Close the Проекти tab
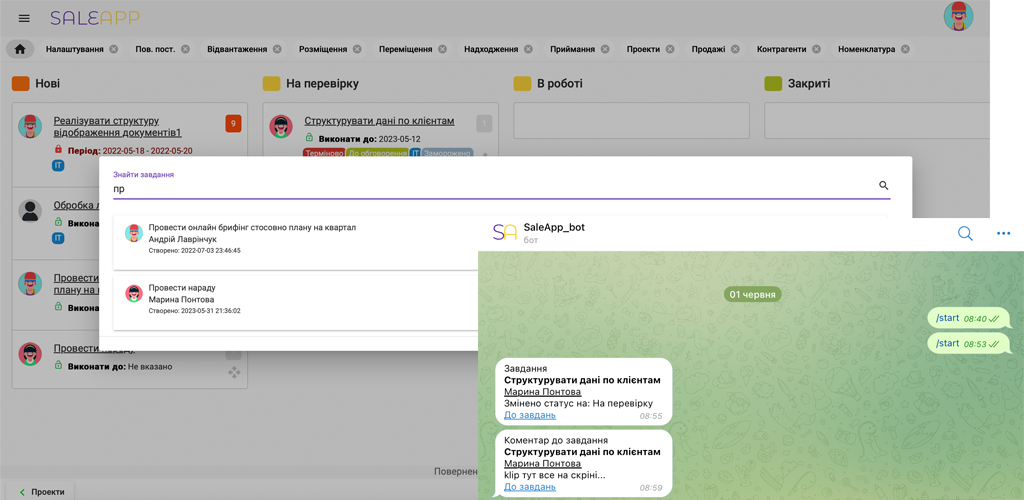This screenshot has width=1024, height=500. click(x=670, y=49)
